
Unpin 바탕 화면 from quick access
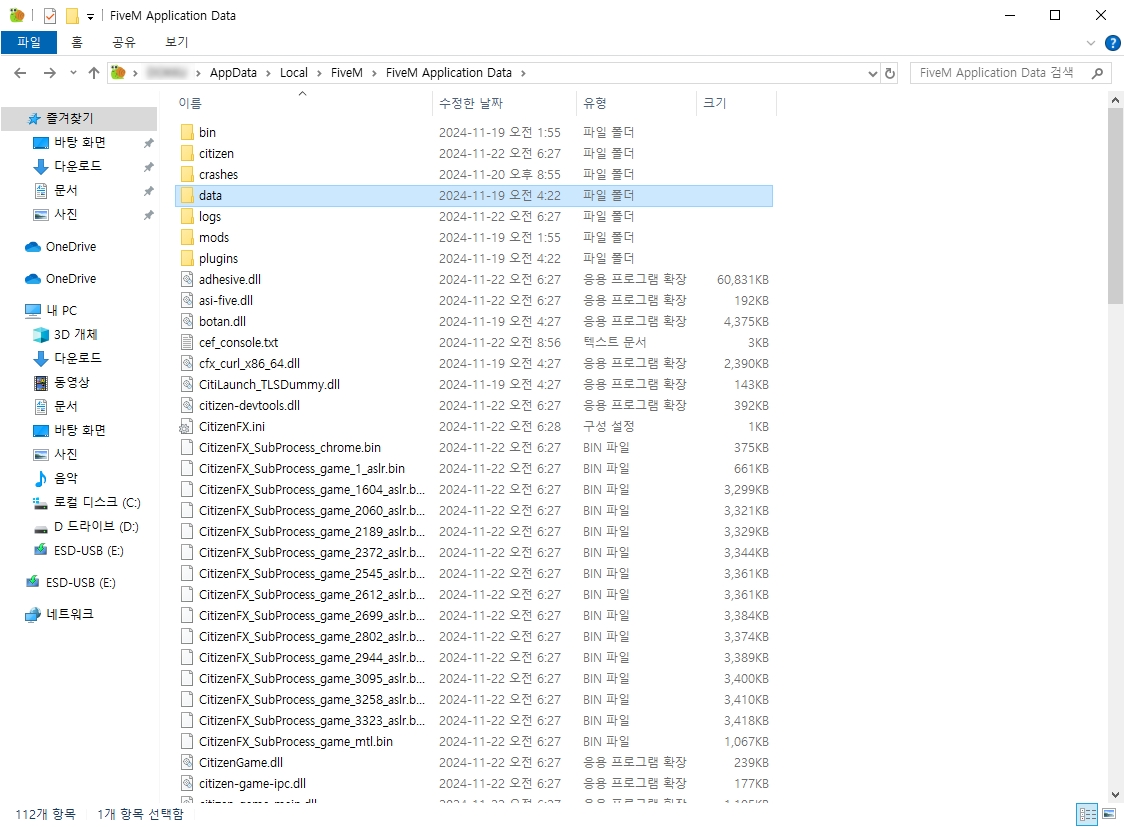148,142
